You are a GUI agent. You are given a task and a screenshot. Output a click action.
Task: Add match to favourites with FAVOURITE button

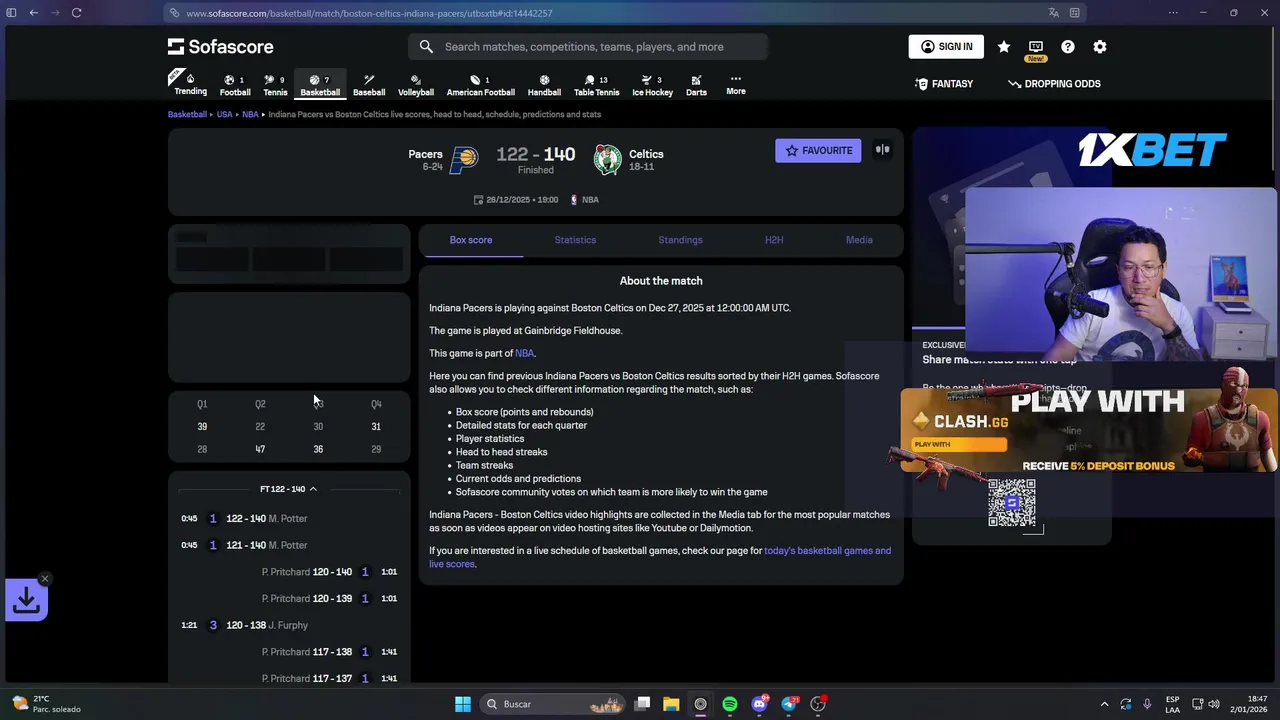(x=818, y=150)
